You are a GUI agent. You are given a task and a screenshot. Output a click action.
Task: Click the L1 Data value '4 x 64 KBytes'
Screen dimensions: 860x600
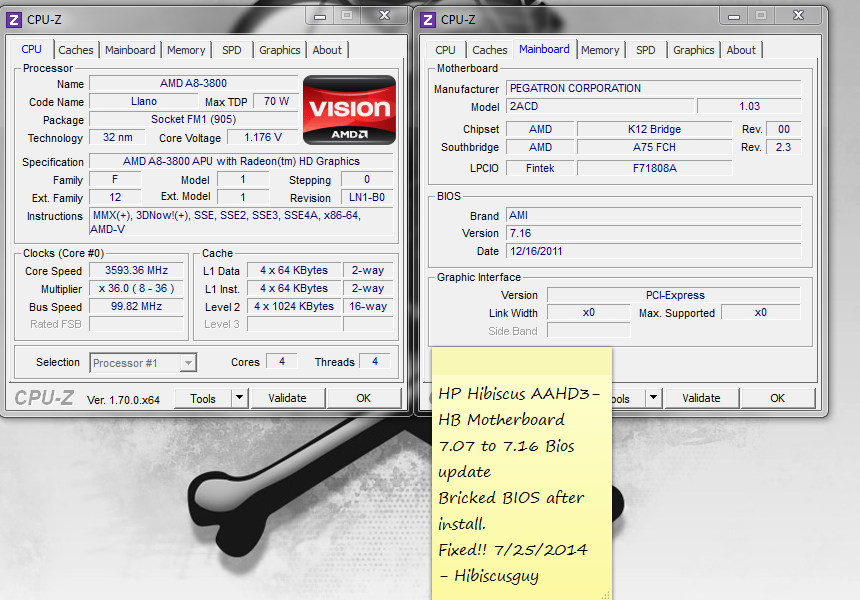click(294, 270)
